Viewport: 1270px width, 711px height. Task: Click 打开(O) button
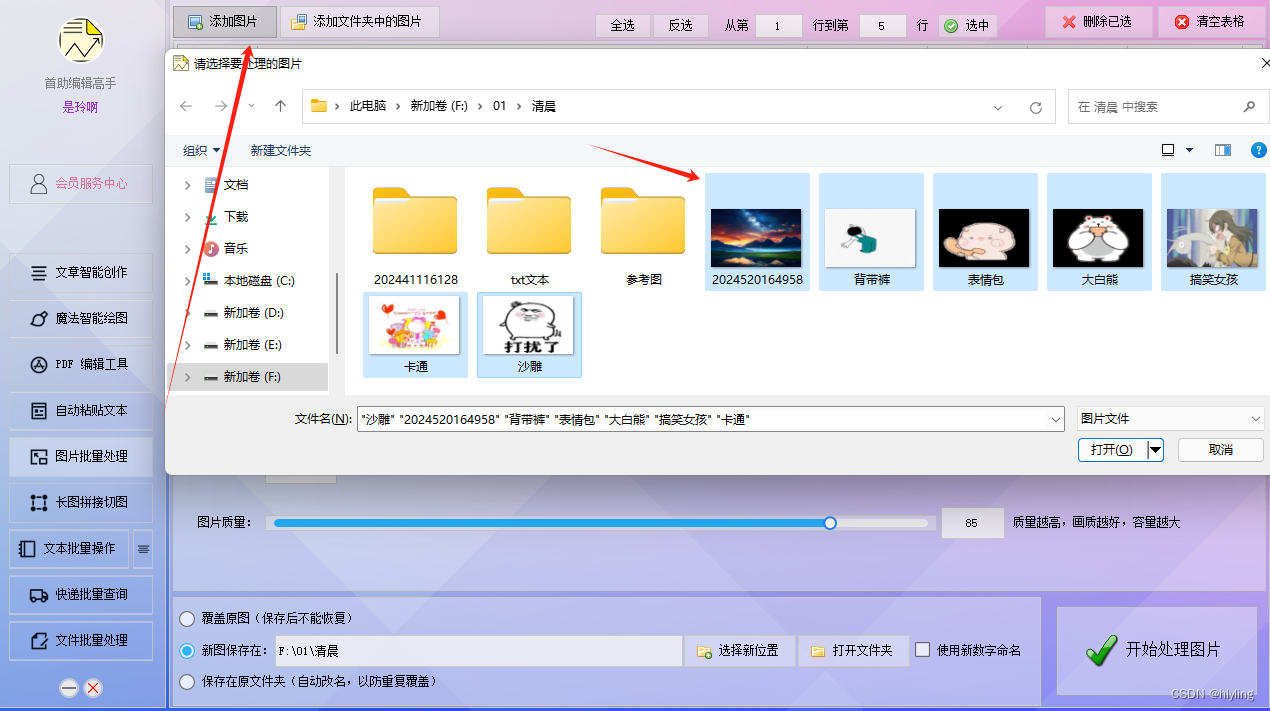(1112, 450)
